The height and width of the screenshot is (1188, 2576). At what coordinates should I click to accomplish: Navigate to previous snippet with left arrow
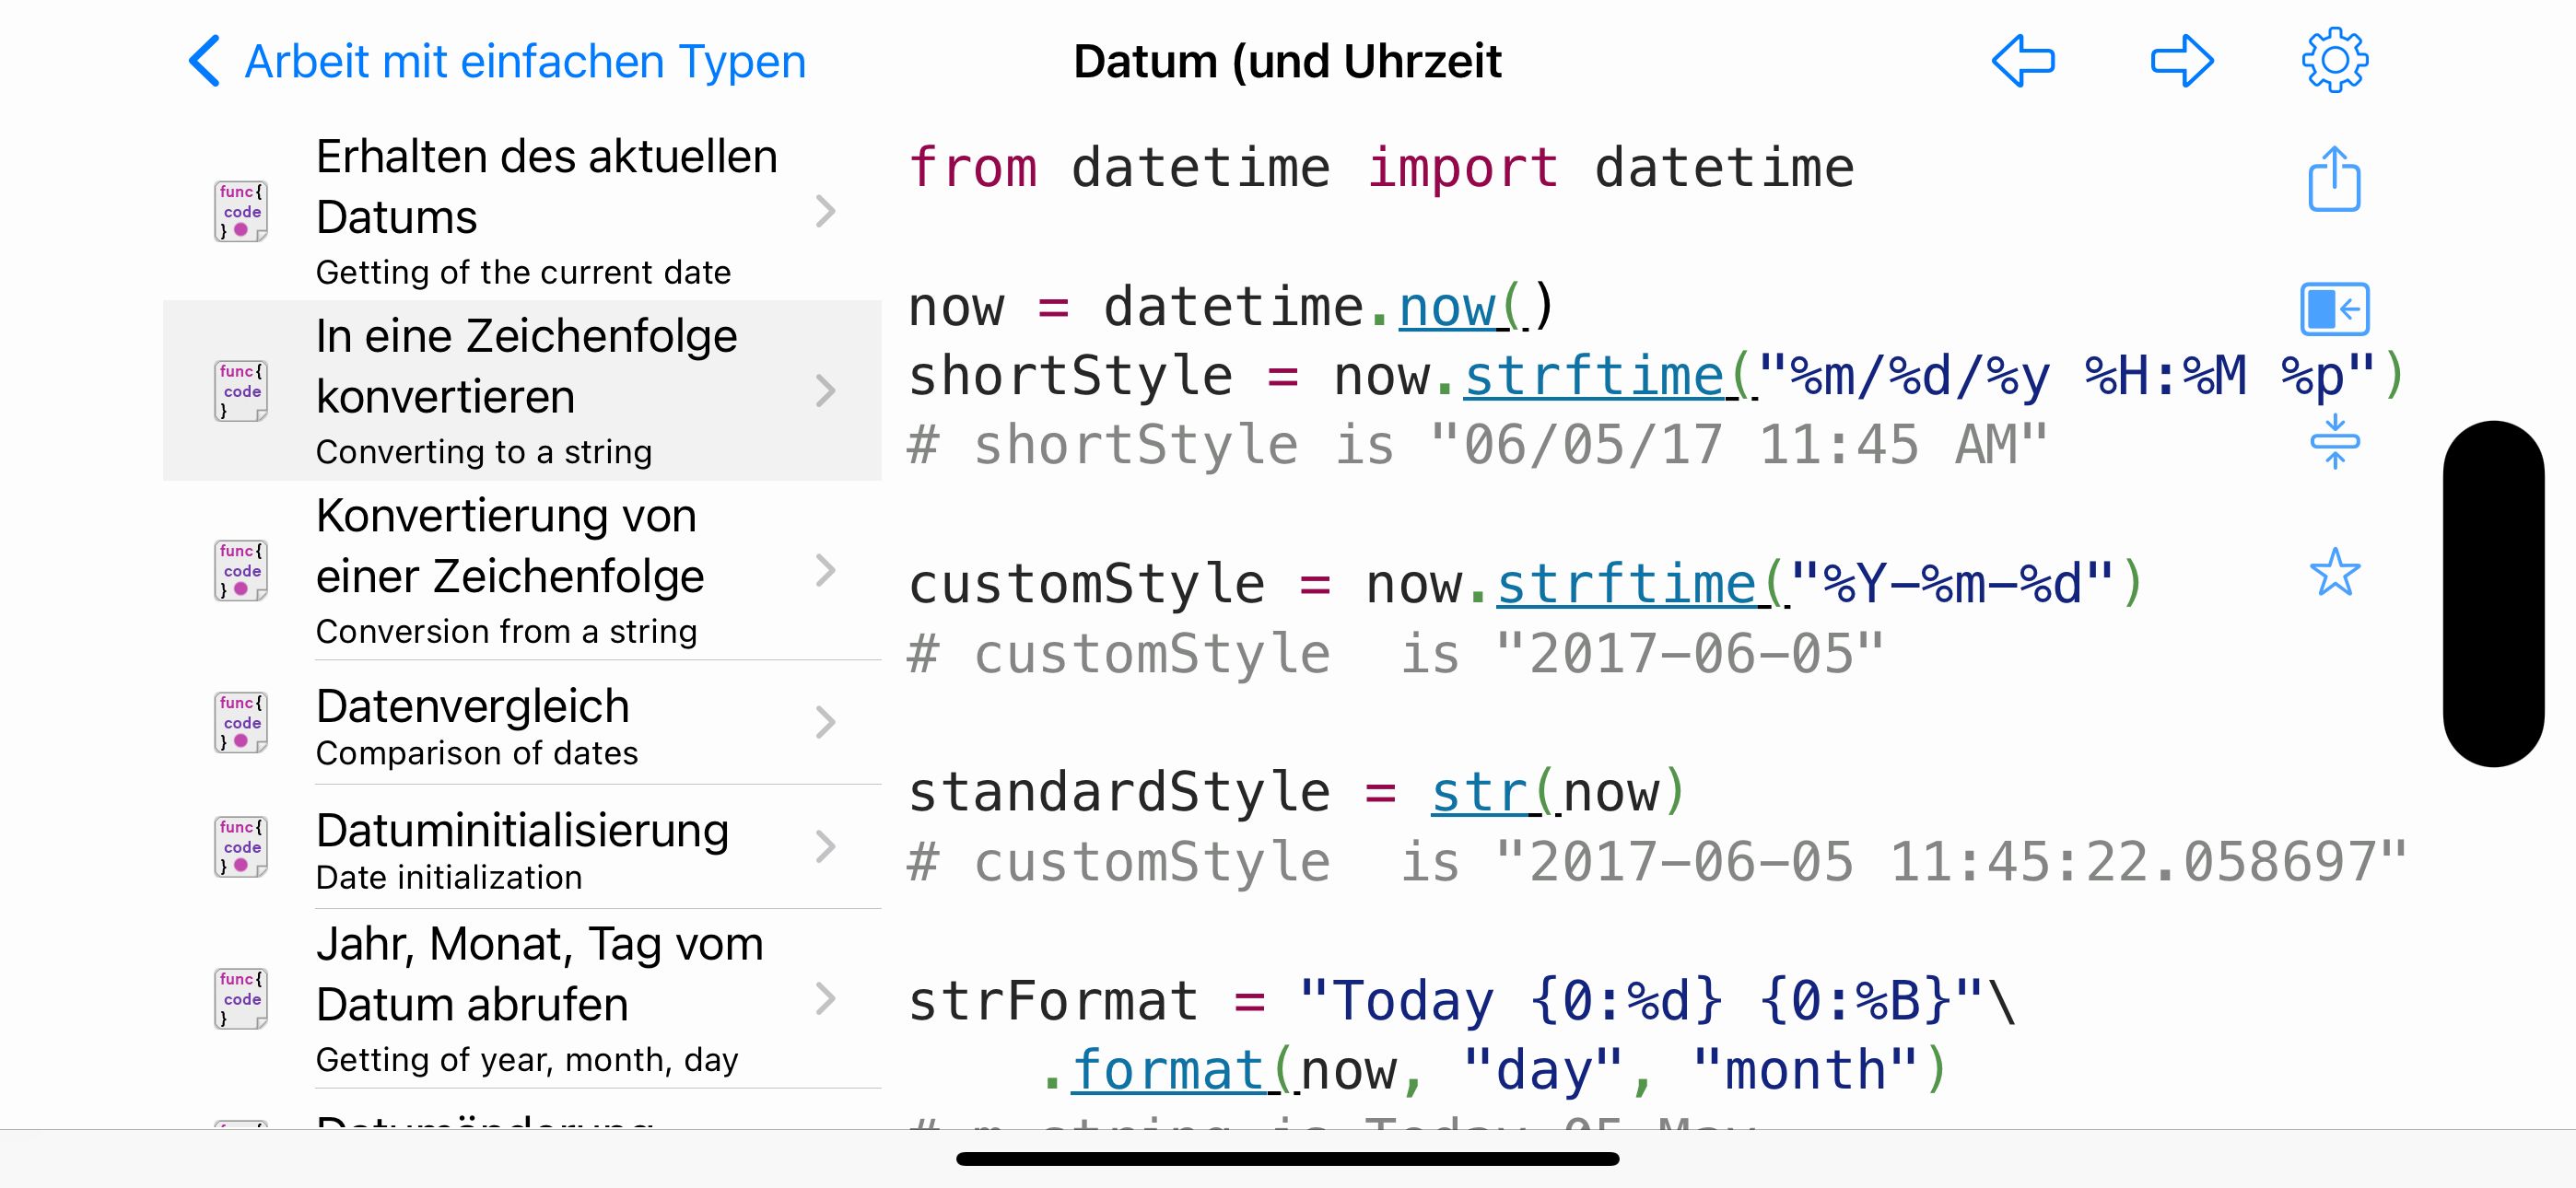[2022, 61]
